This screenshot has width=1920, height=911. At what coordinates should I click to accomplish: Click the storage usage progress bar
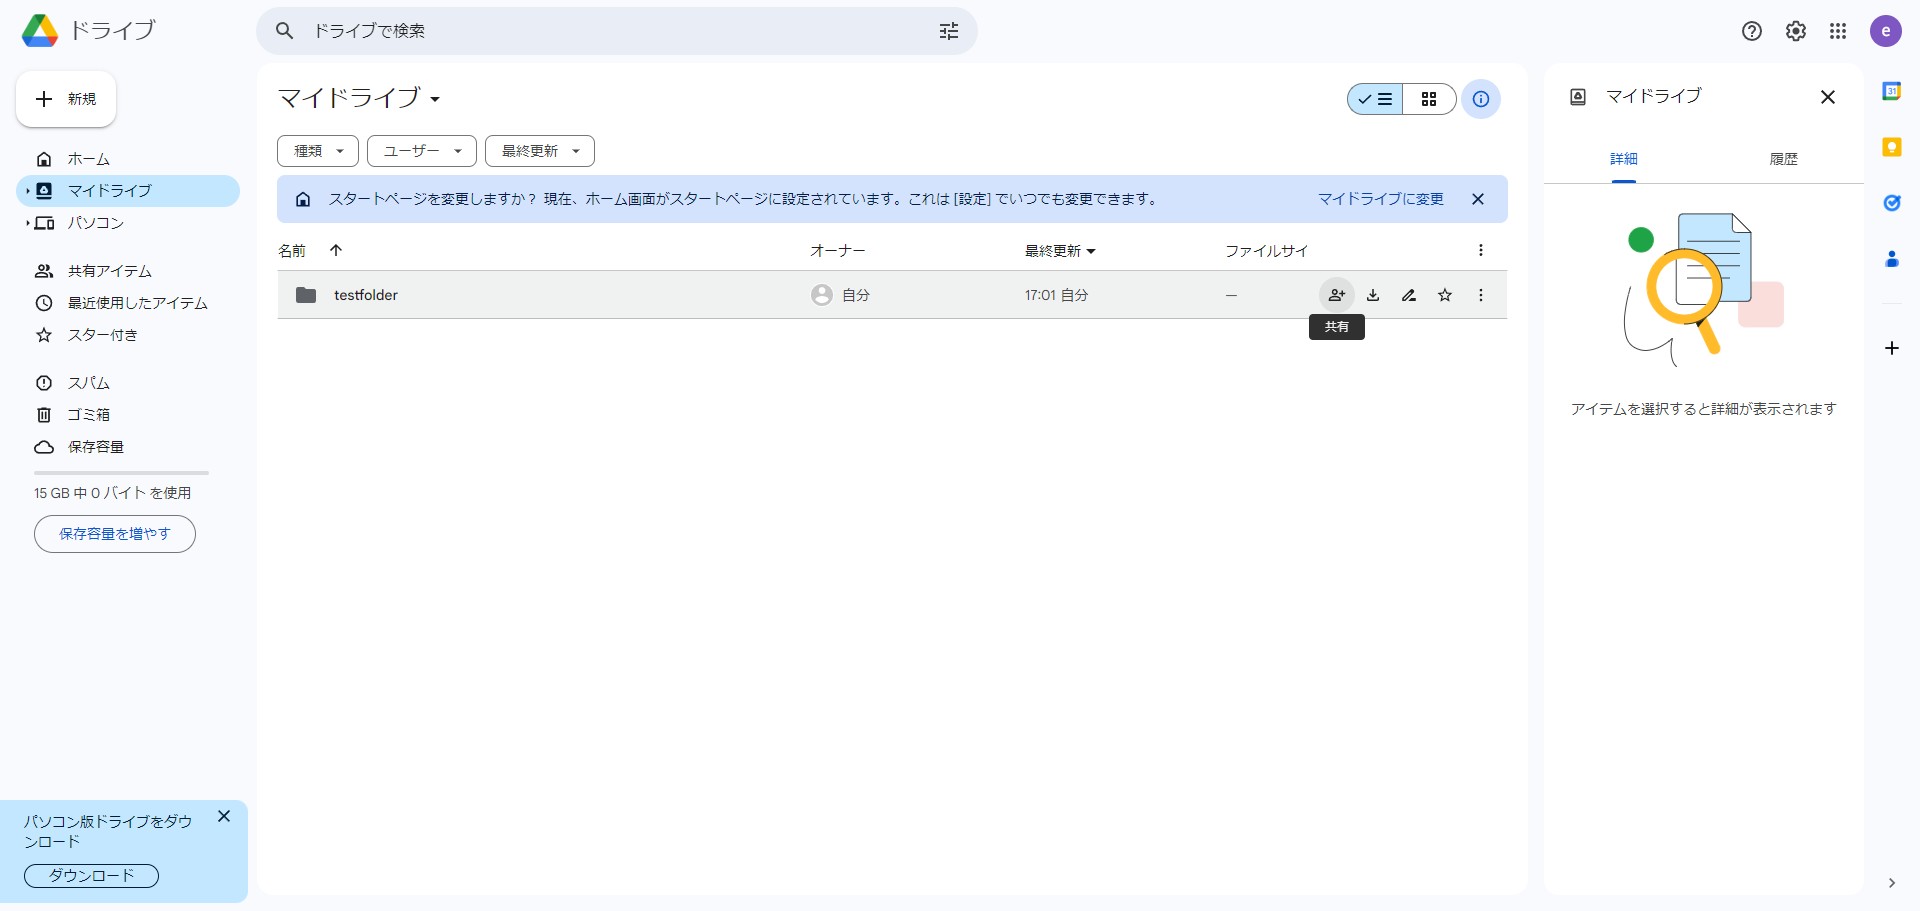121,472
